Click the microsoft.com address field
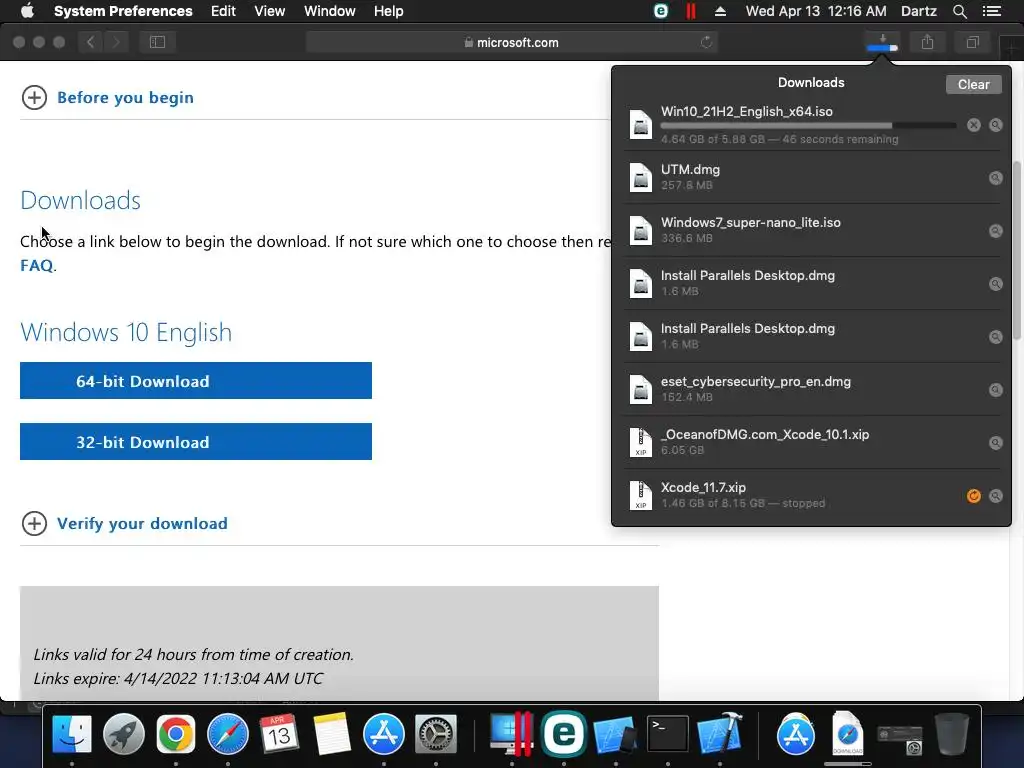 [511, 42]
